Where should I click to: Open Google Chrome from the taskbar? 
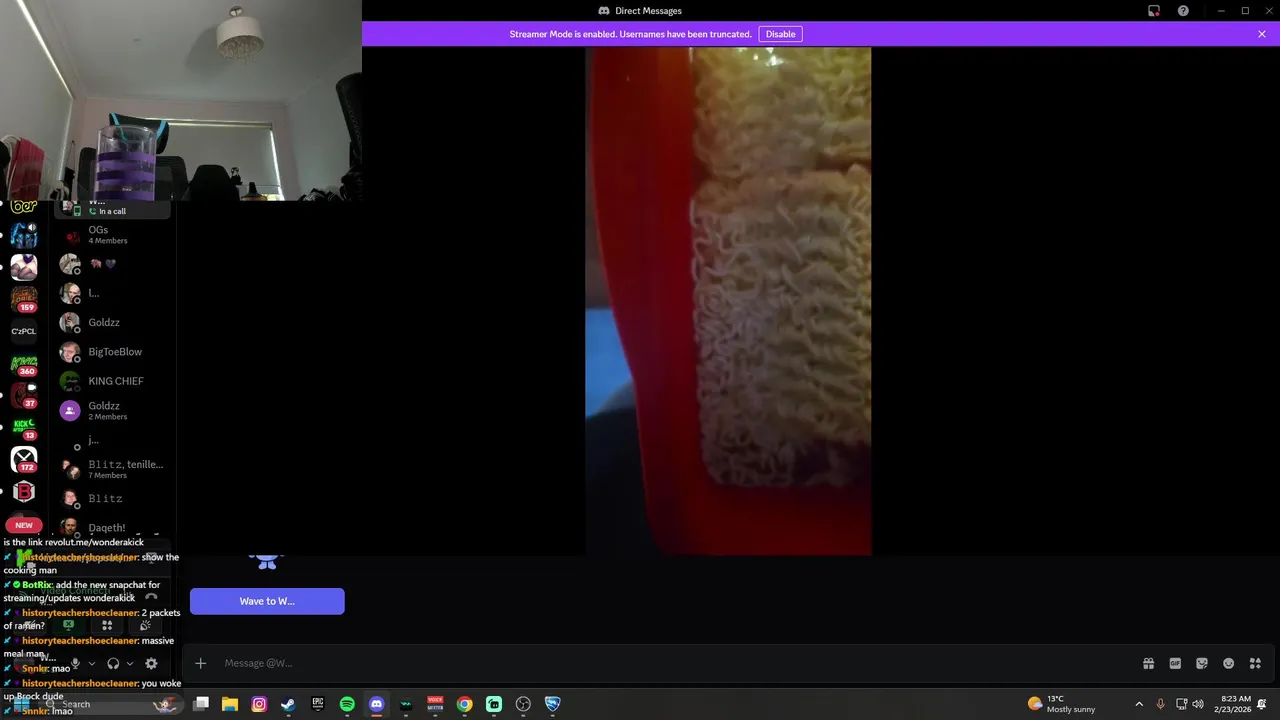465,704
